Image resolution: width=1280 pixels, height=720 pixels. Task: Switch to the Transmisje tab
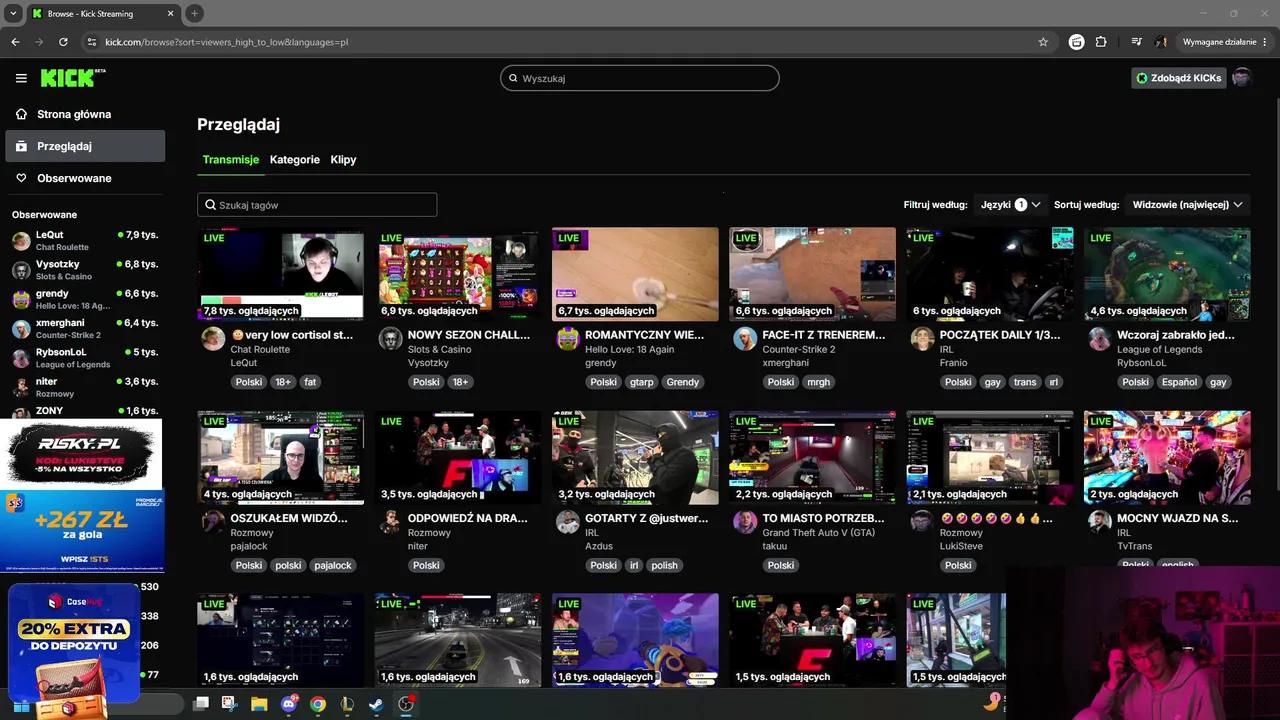231,160
